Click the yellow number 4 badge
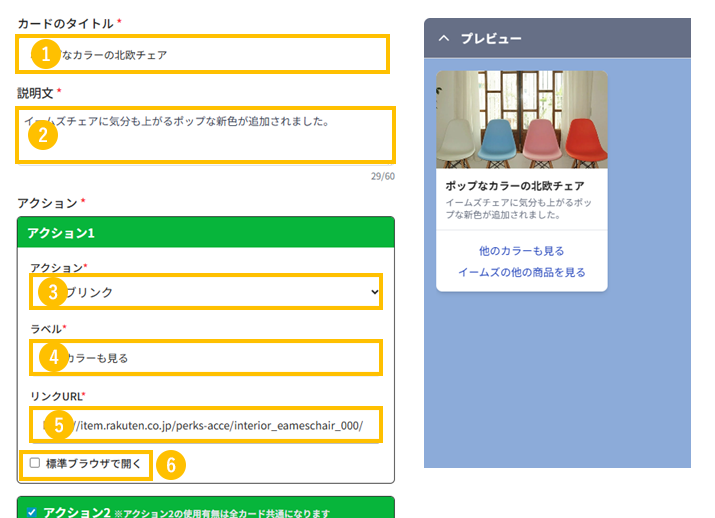Image resolution: width=715 pixels, height=518 pixels. [53, 357]
